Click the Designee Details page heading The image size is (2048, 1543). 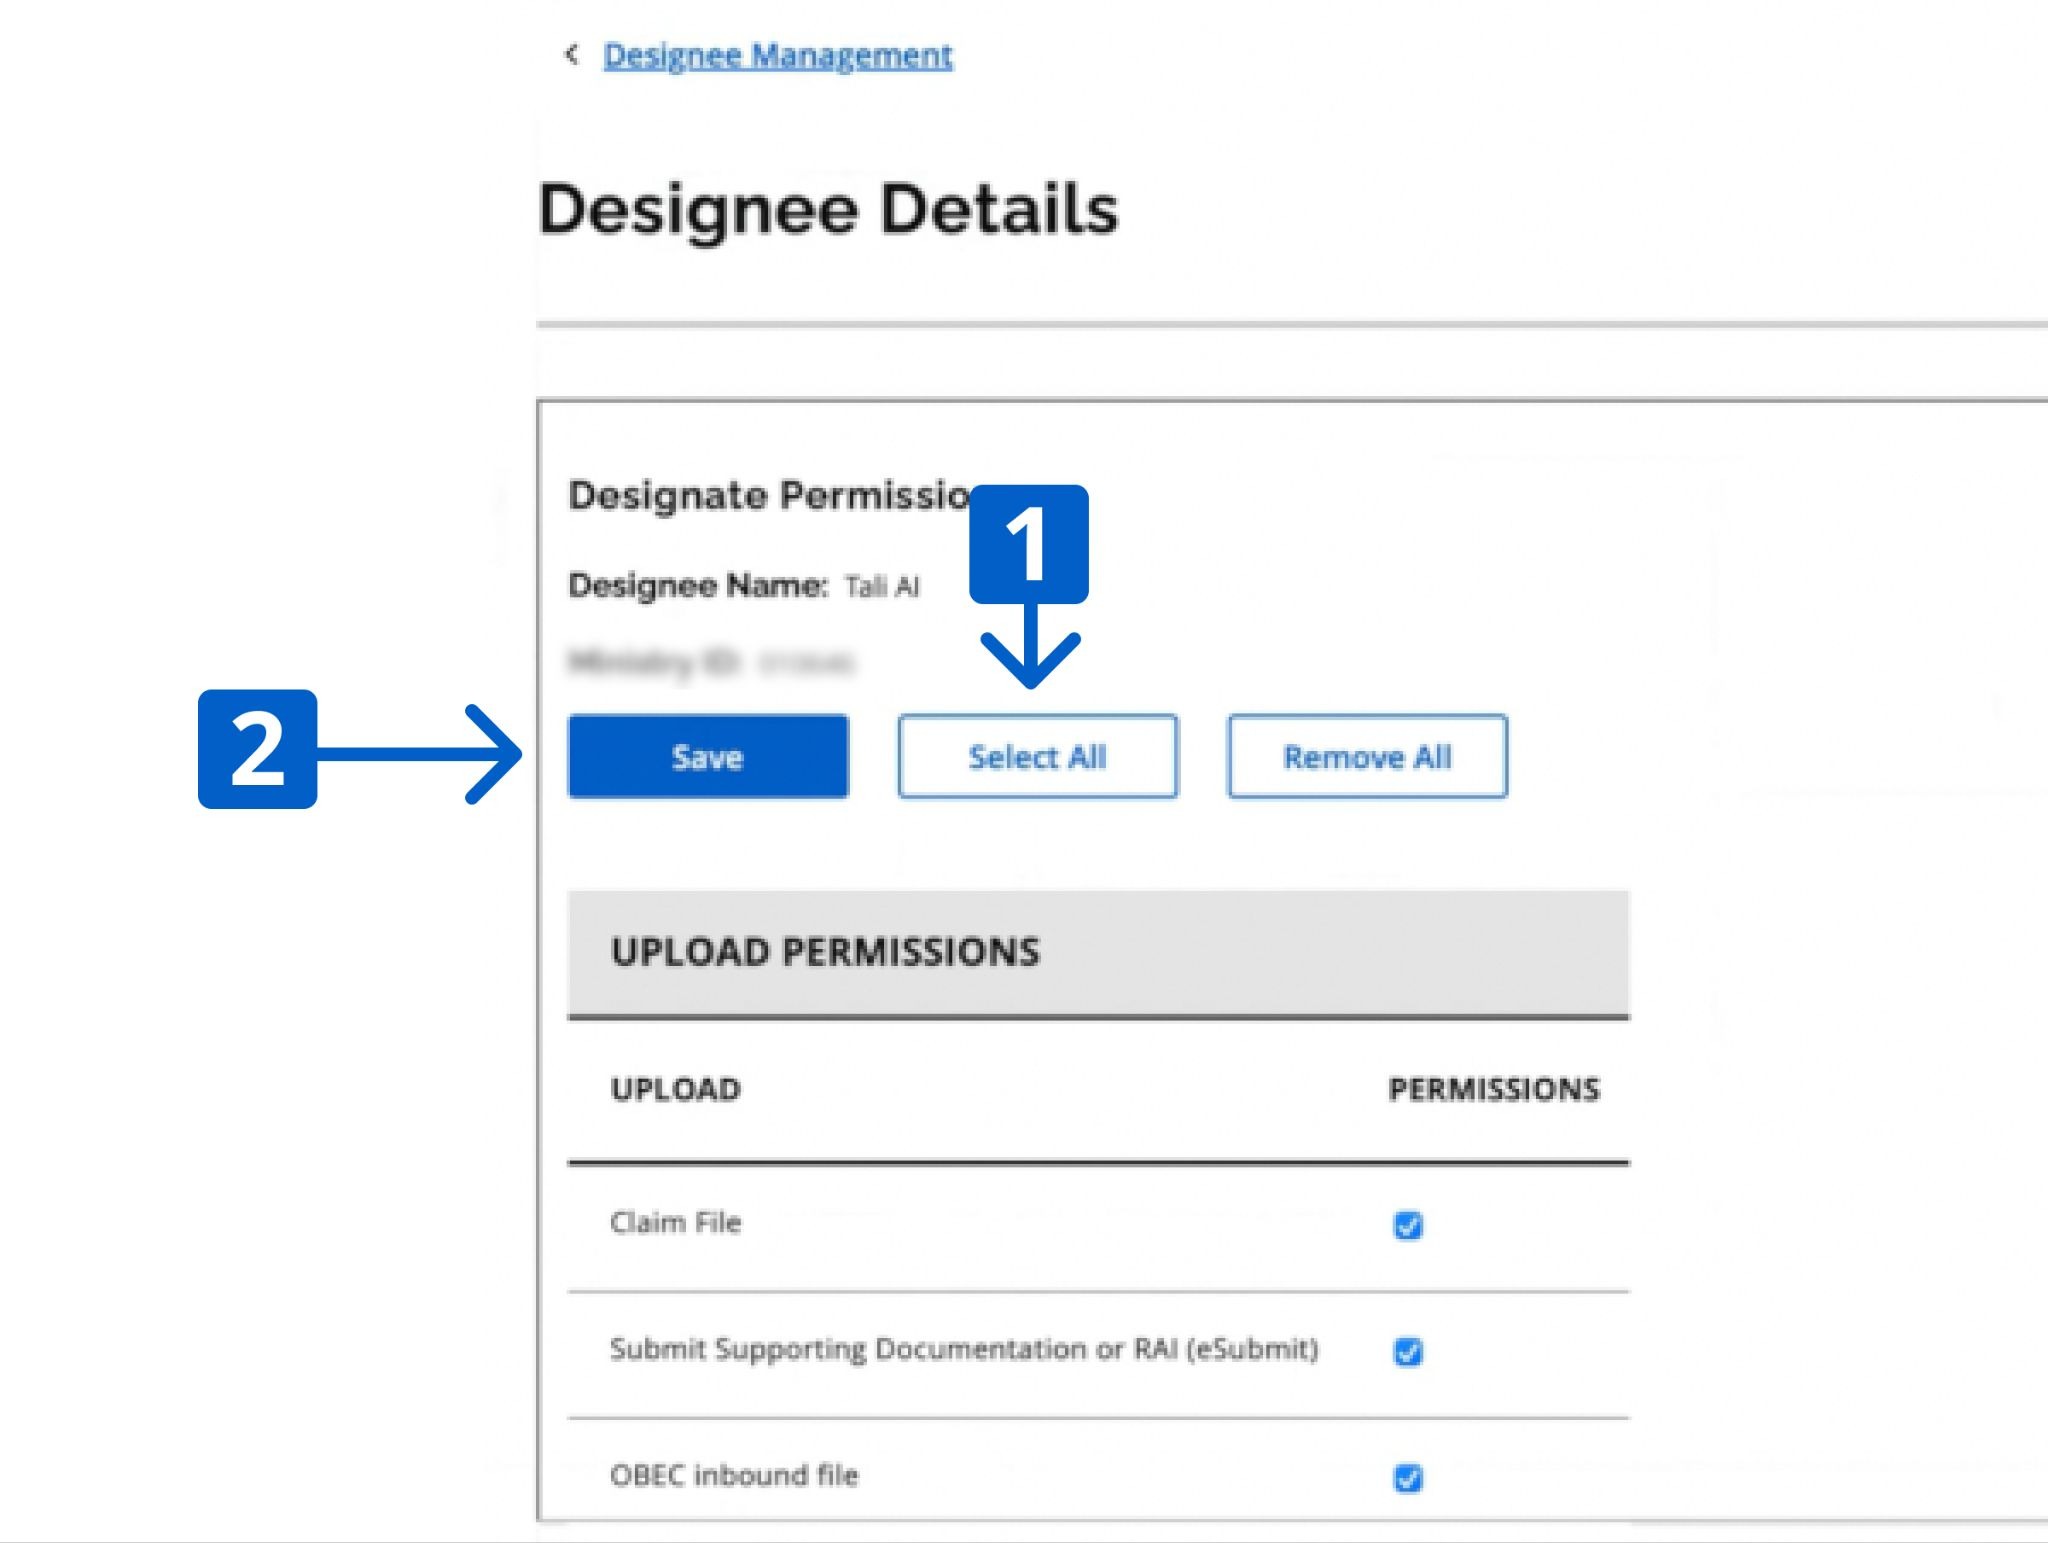tap(828, 210)
